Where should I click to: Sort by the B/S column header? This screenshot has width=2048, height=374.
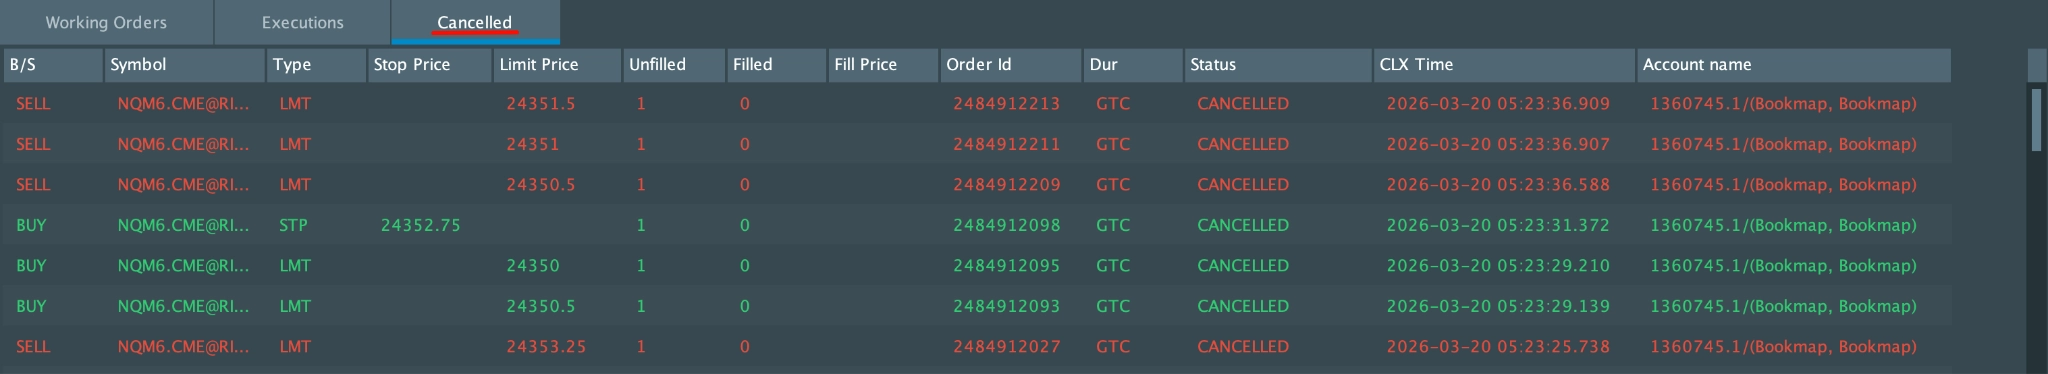53,65
